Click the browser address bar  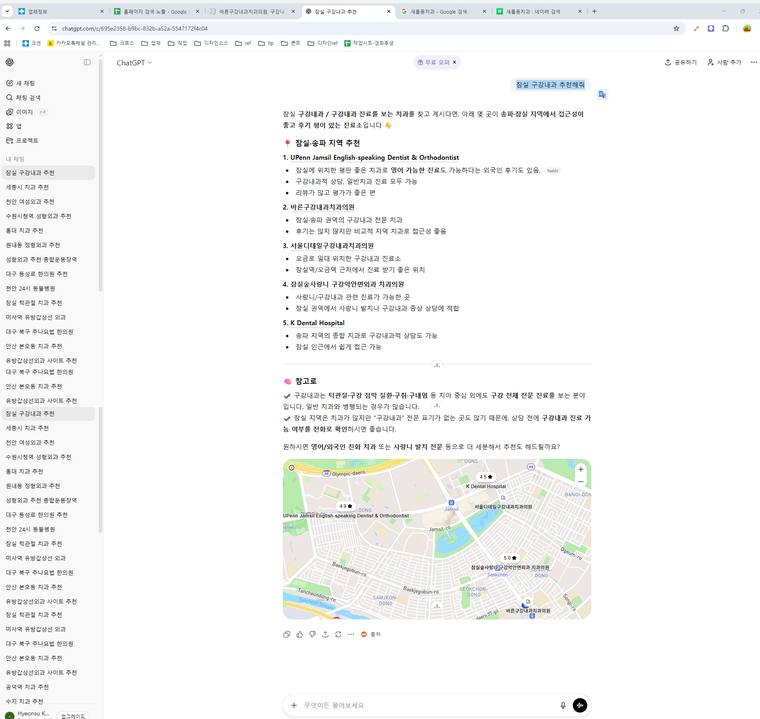[364, 29]
